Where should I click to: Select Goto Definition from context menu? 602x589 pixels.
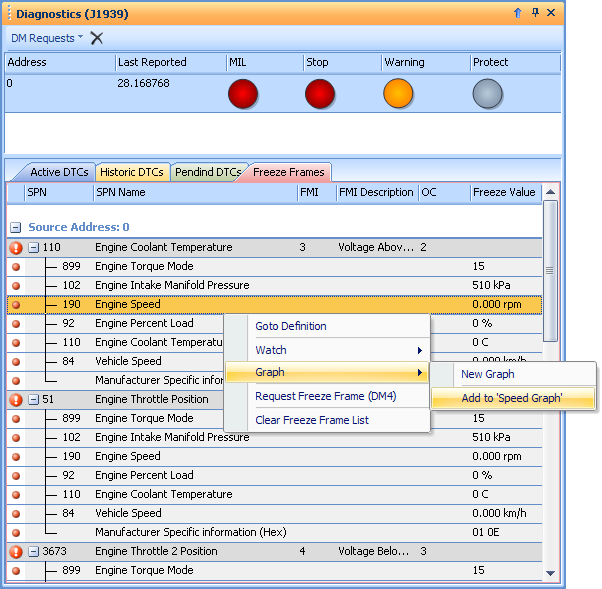click(x=290, y=326)
